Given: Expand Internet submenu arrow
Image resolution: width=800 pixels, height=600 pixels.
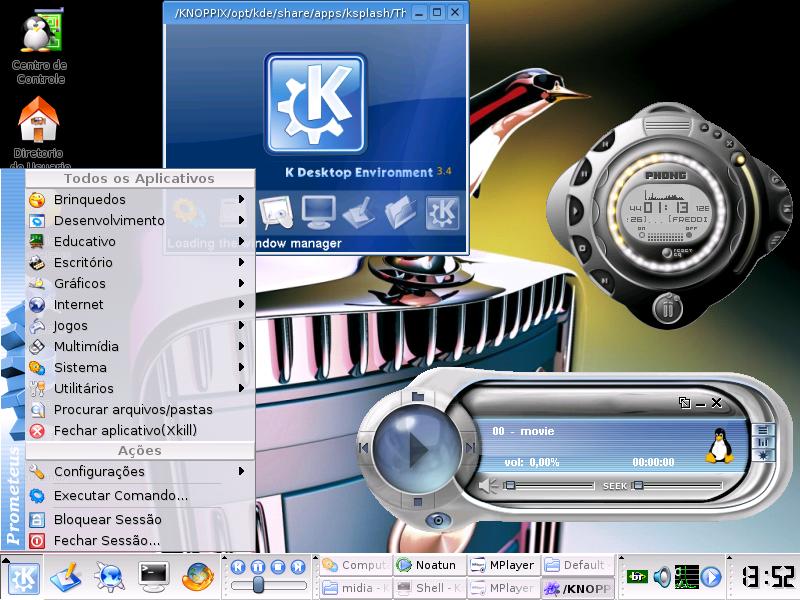Looking at the screenshot, I should tap(241, 304).
